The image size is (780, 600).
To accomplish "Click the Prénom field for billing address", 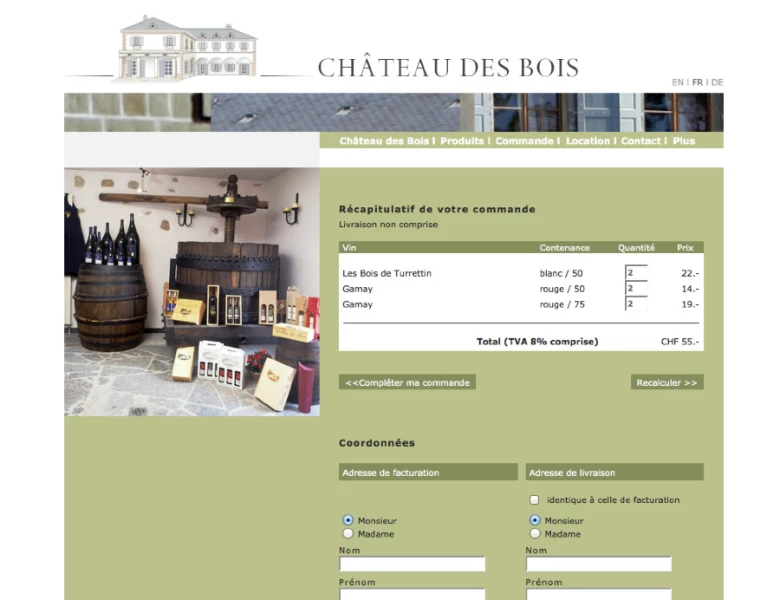I will [412, 595].
